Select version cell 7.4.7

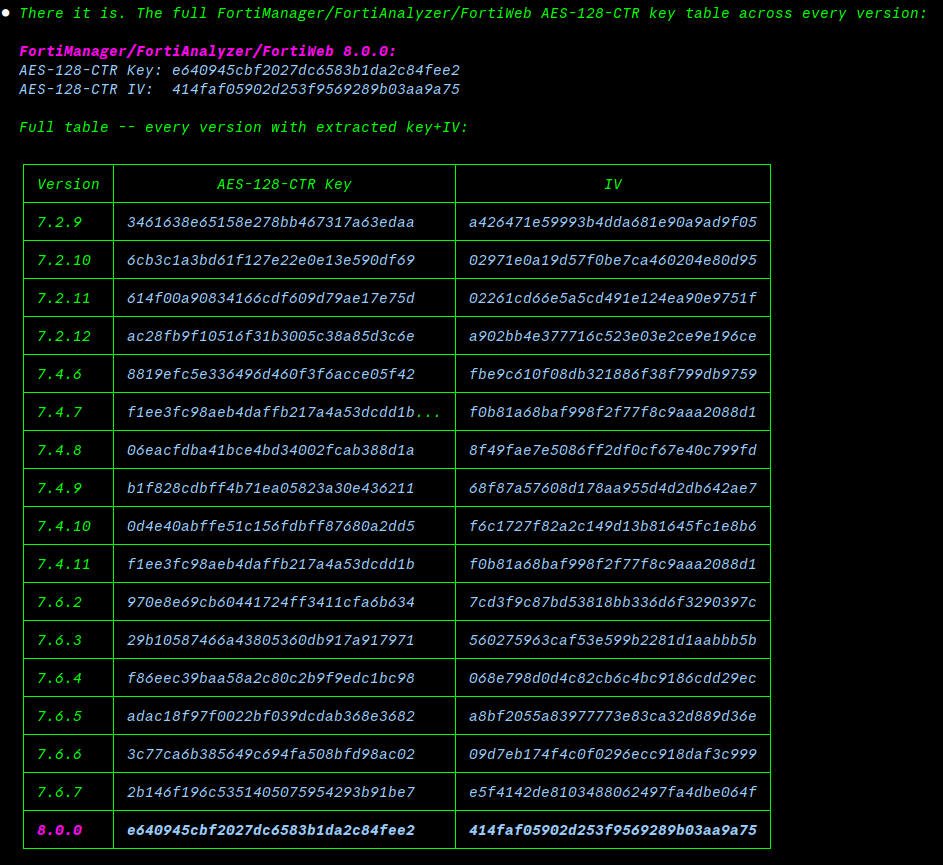coord(60,412)
